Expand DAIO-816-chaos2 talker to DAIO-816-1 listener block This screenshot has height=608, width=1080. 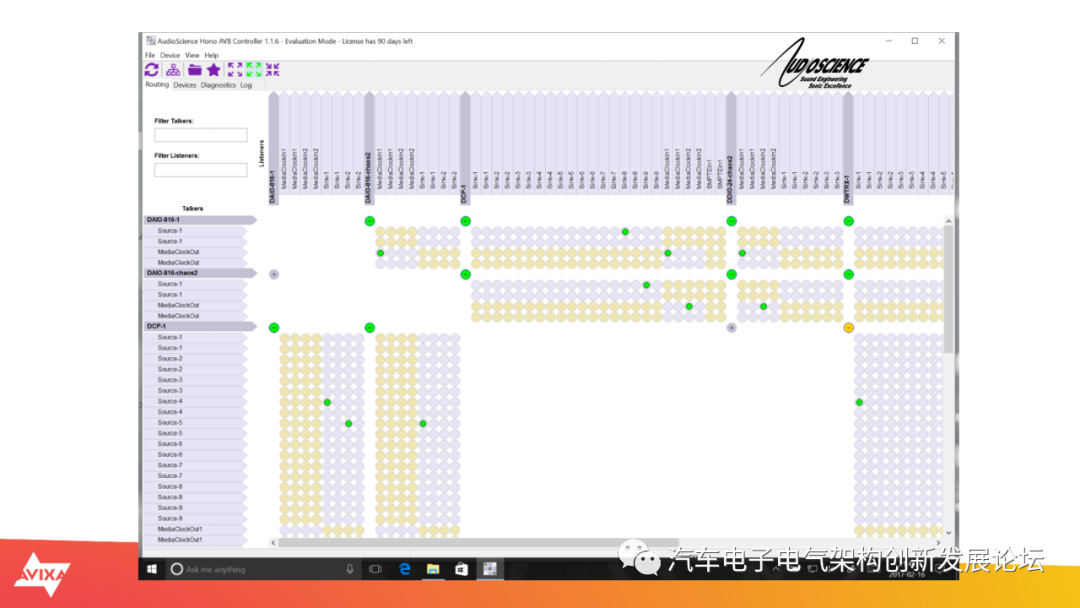274,274
